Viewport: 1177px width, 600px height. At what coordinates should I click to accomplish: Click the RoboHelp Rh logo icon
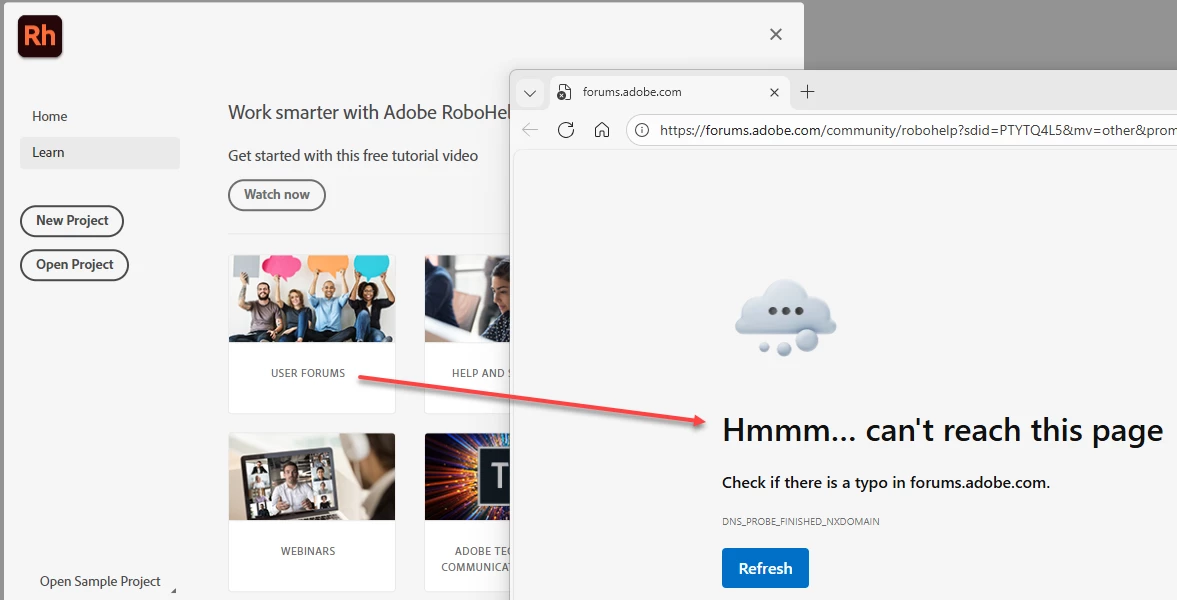point(40,36)
